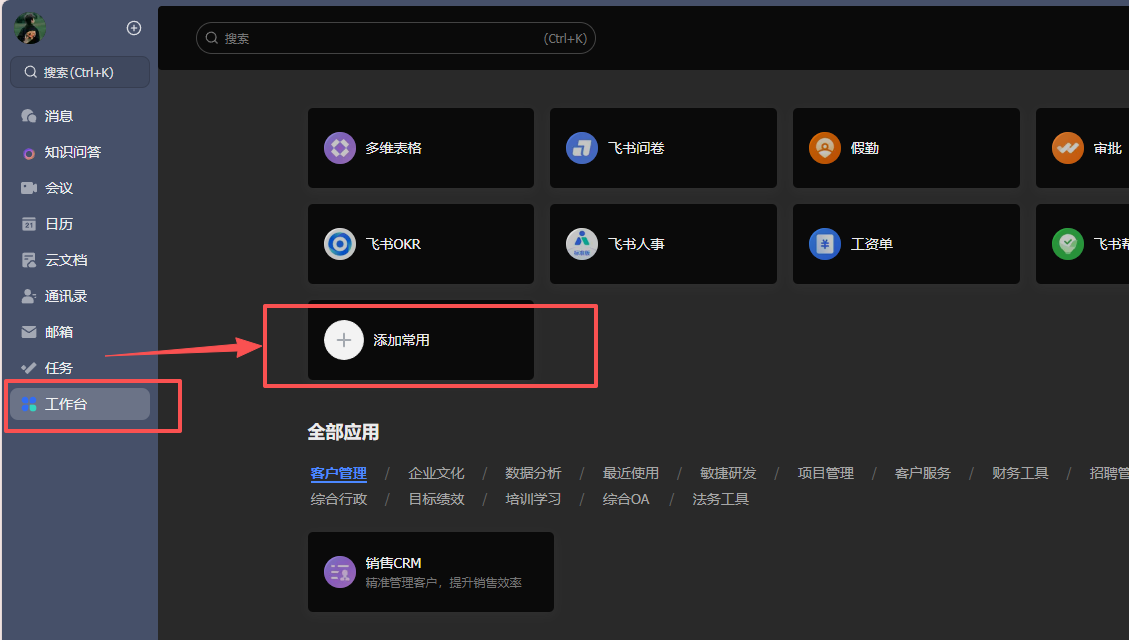The width and height of the screenshot is (1129, 640).
Task: Select the 客户管理 category tab
Action: pyautogui.click(x=338, y=473)
